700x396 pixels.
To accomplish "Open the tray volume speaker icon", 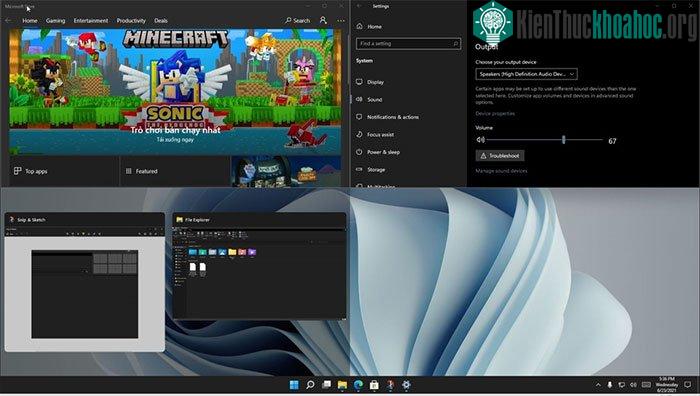I will (x=633, y=385).
